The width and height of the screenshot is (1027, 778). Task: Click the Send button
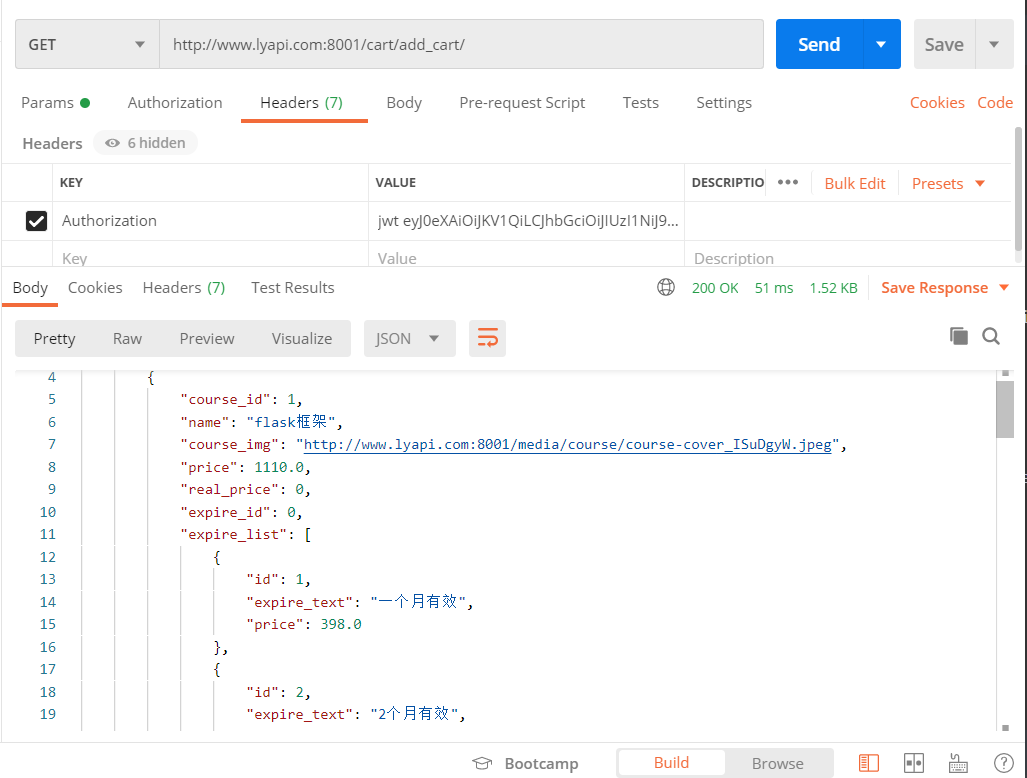(x=819, y=45)
